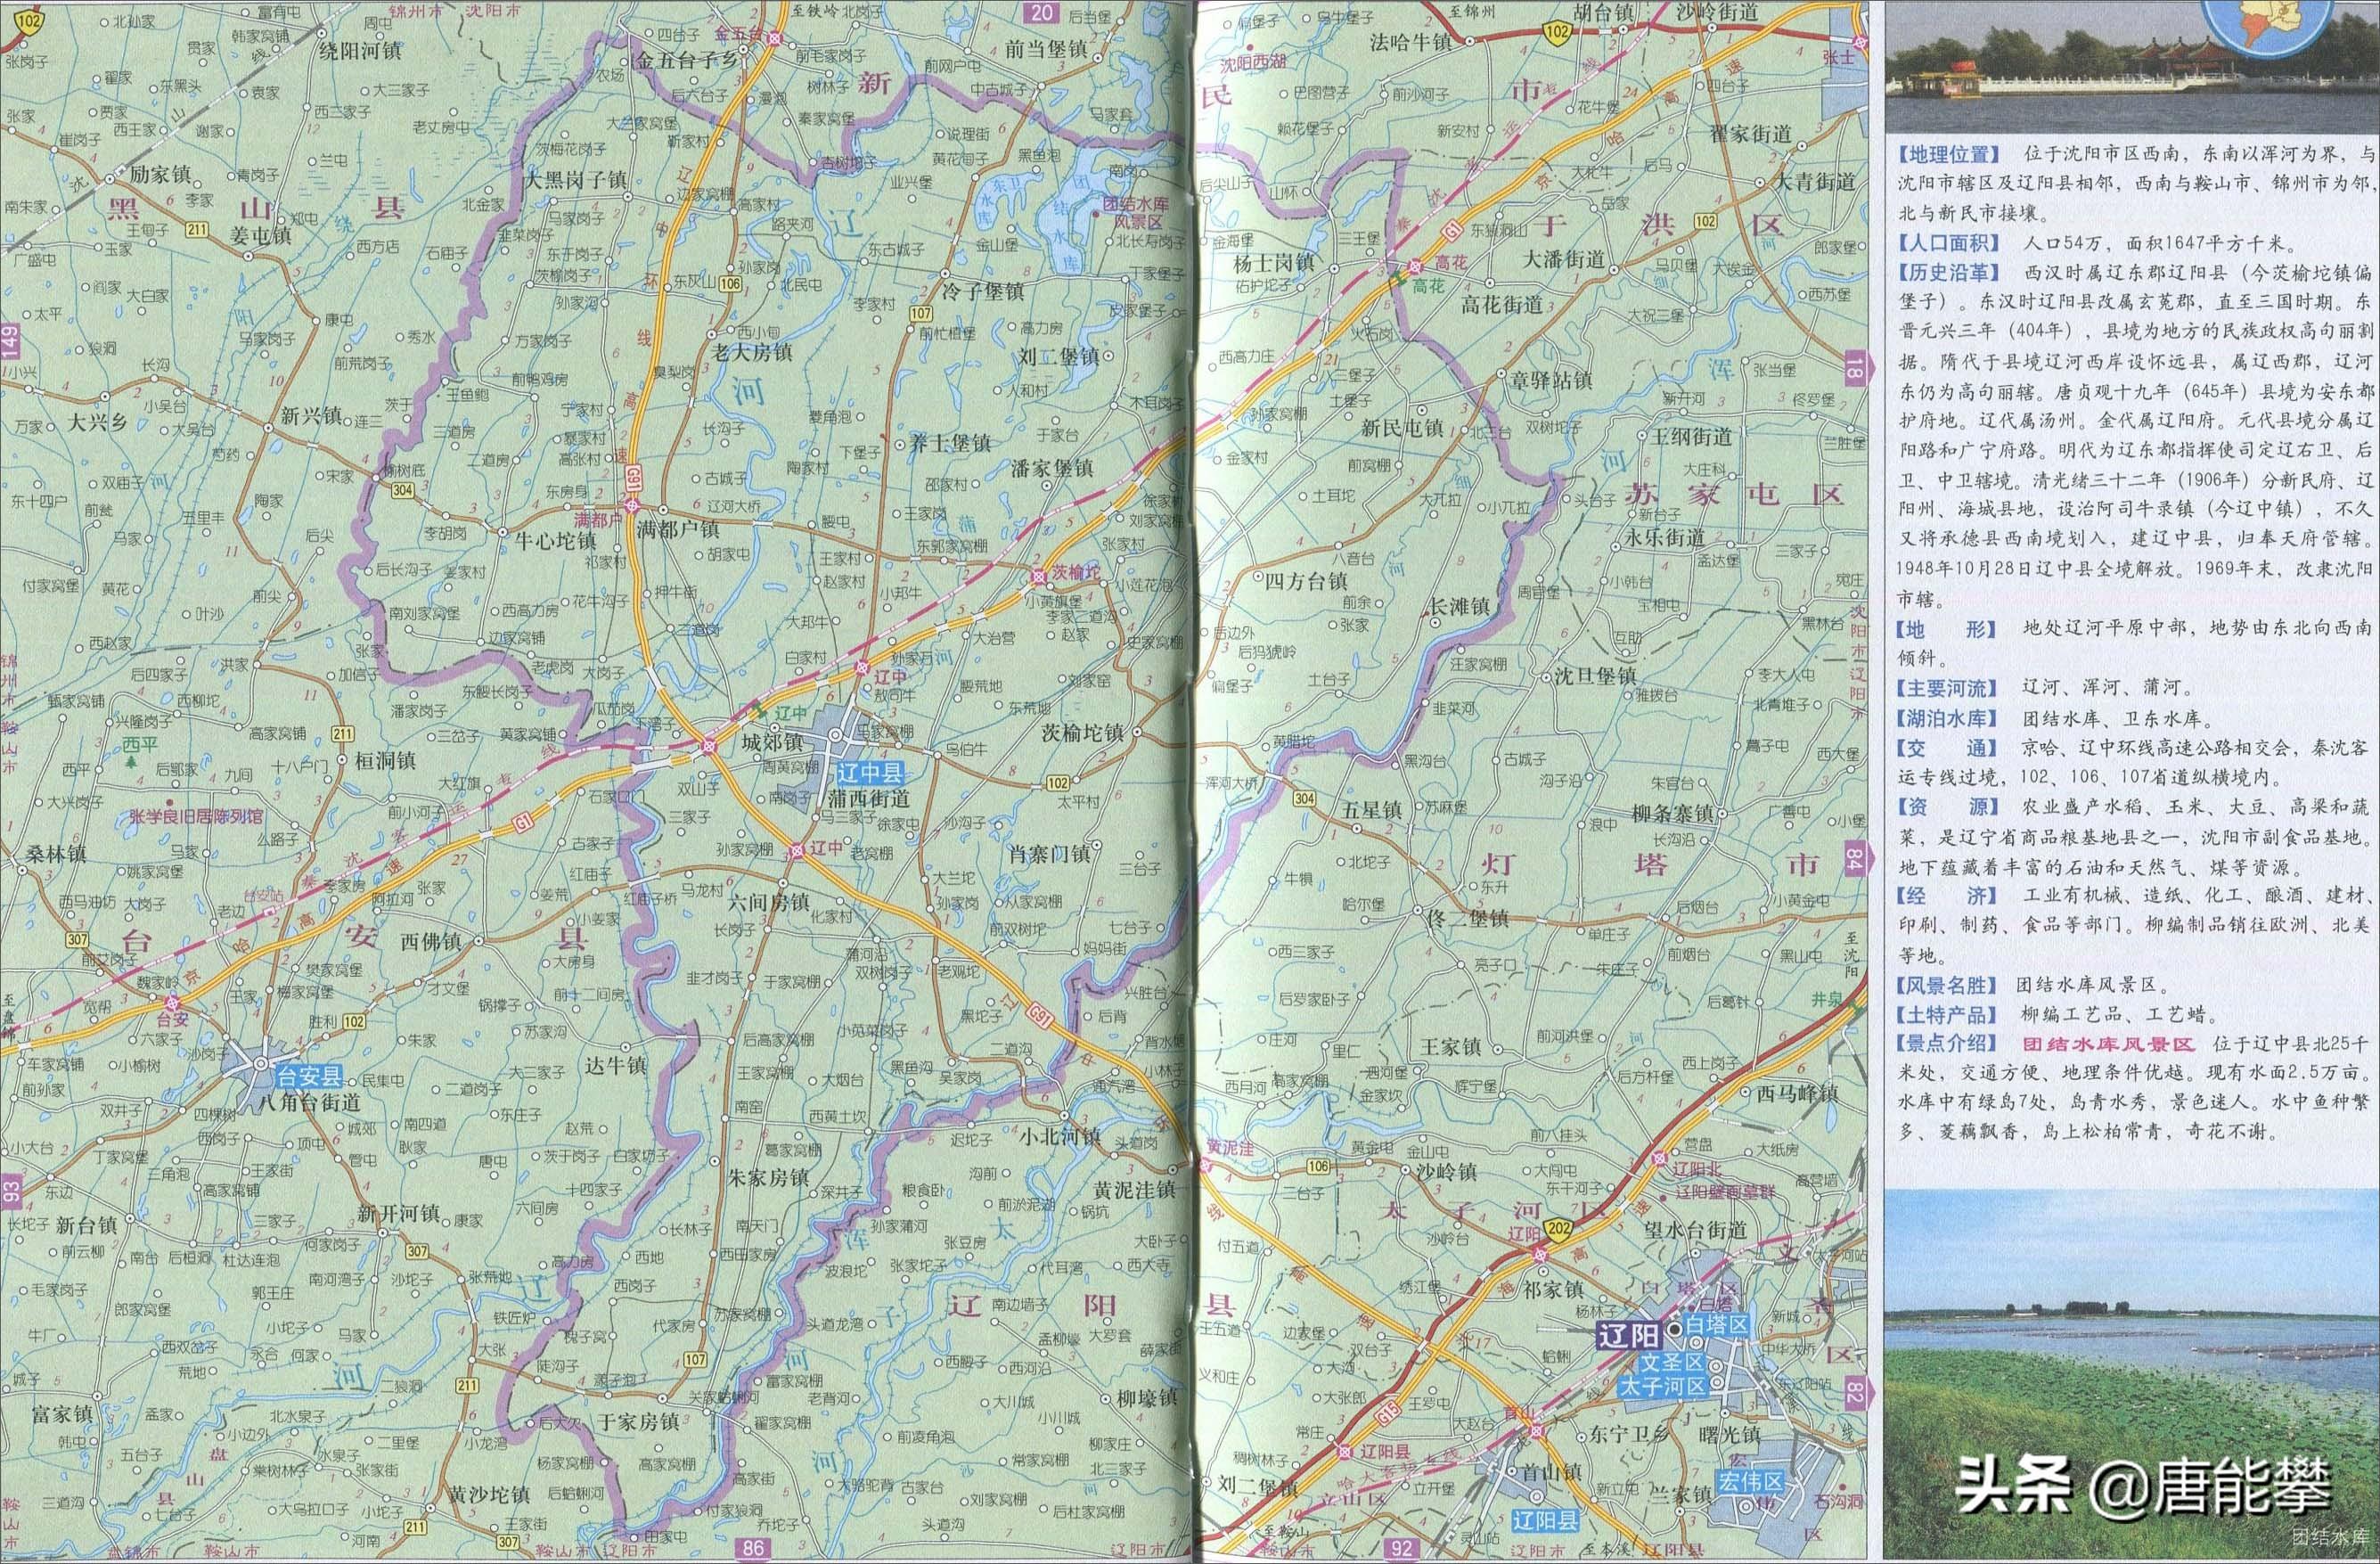The width and height of the screenshot is (2380, 1564).
Task: Click the purple page marker 92 at bottom
Action: [x=1401, y=1549]
